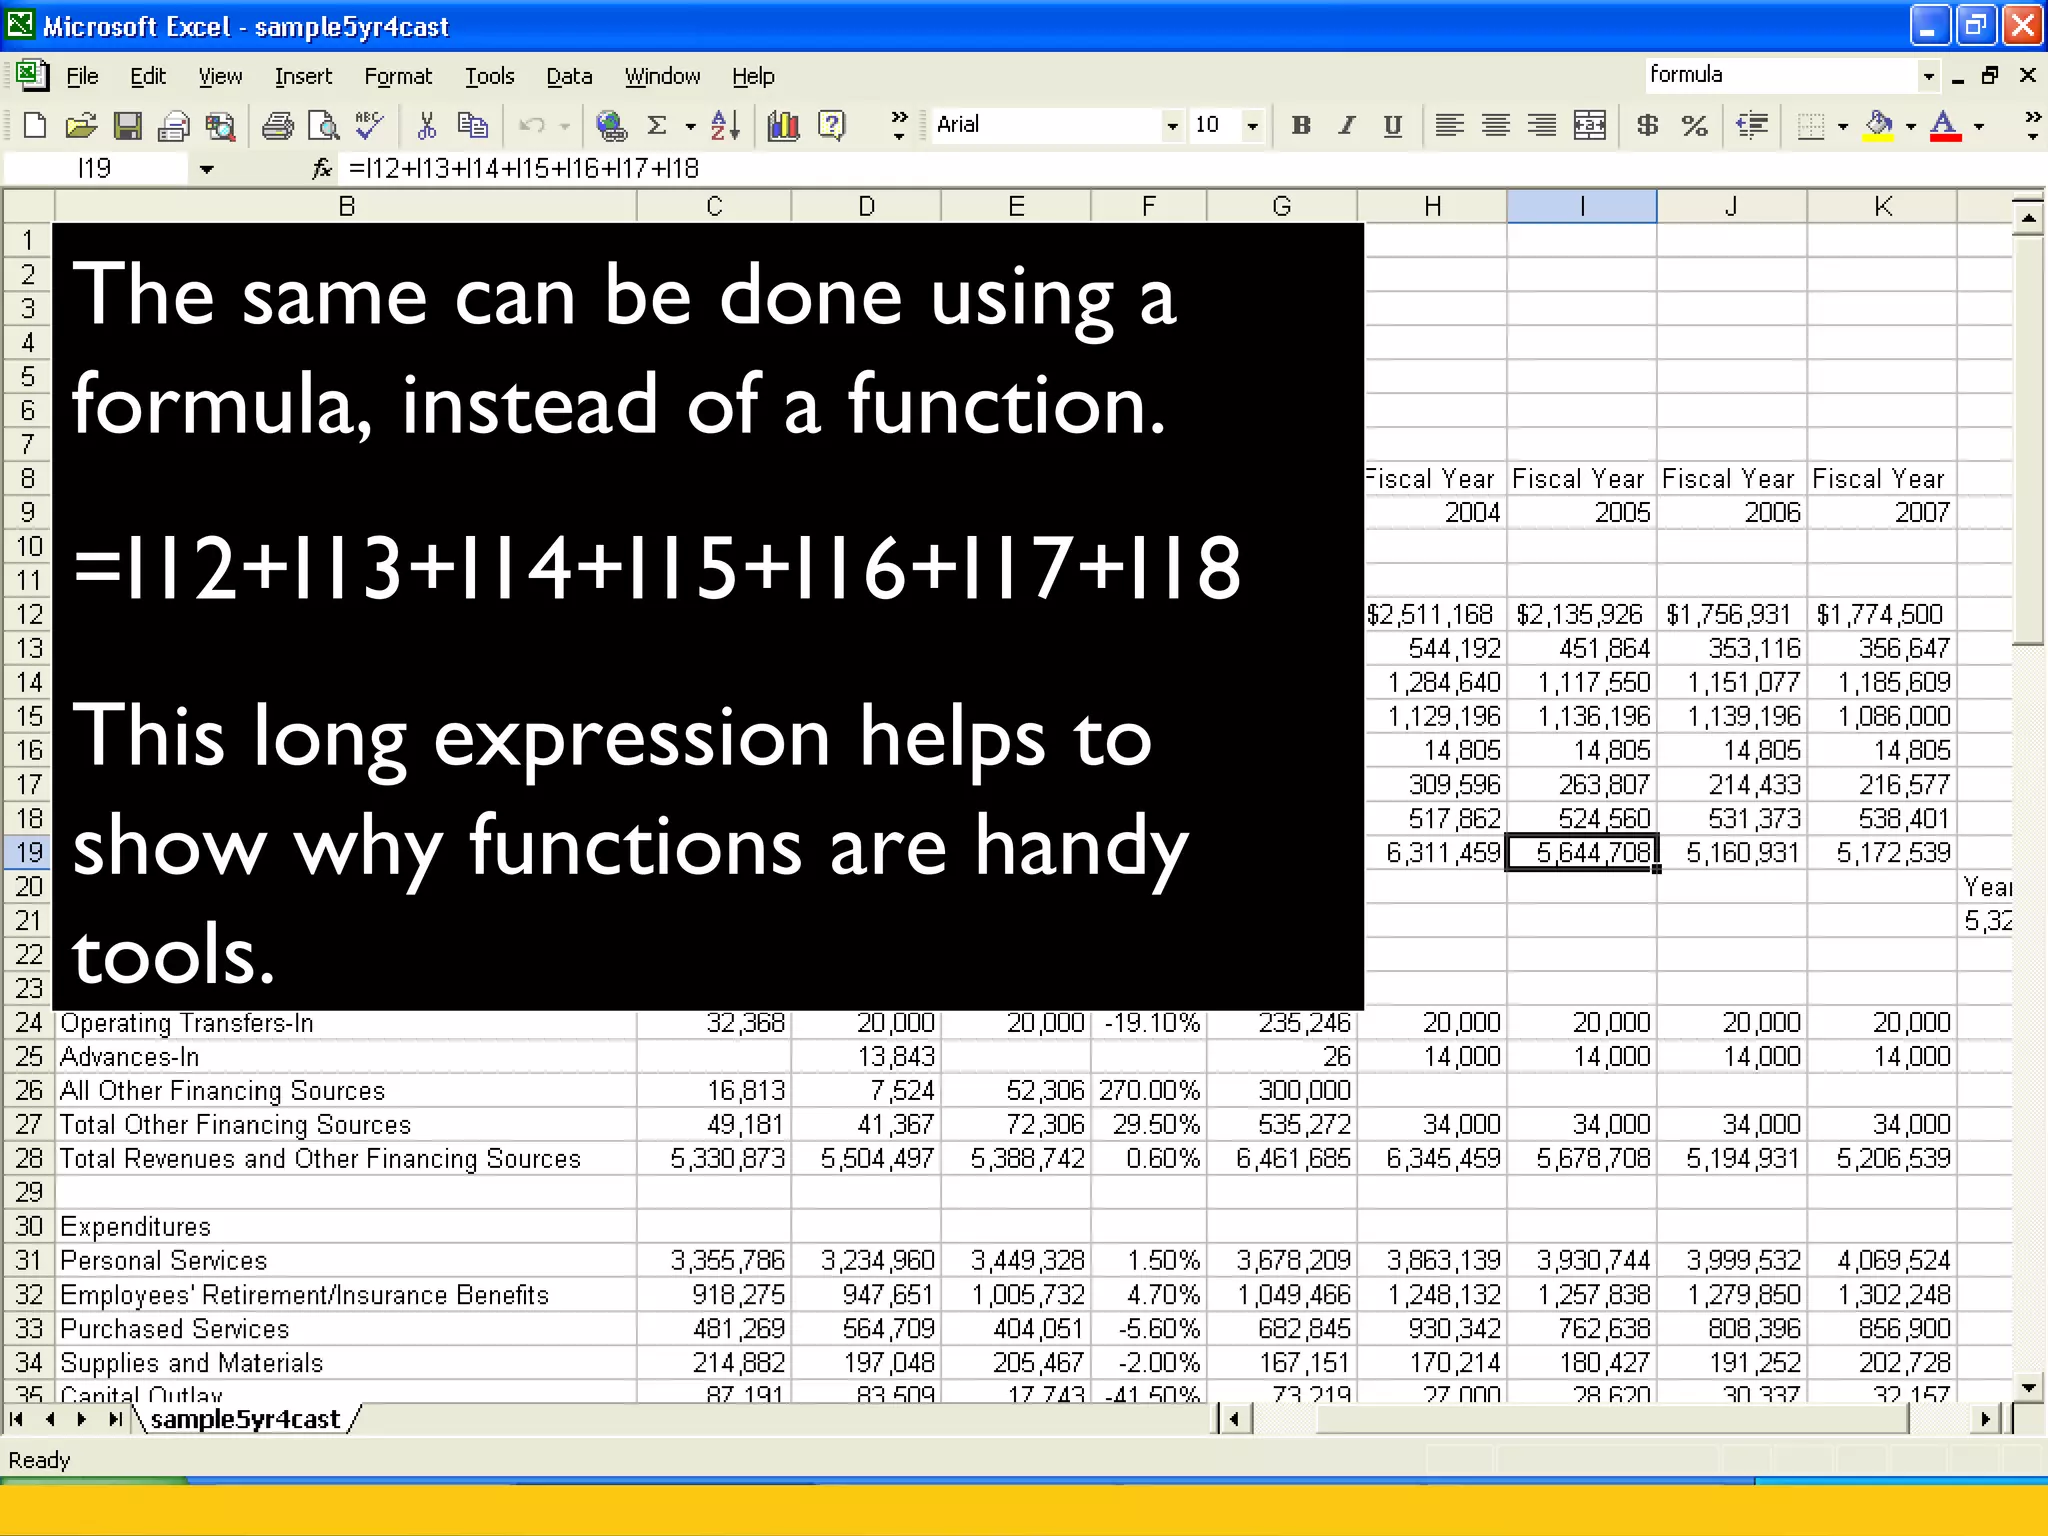
Task: Expand the Font name Arial dropdown
Action: 1172,126
